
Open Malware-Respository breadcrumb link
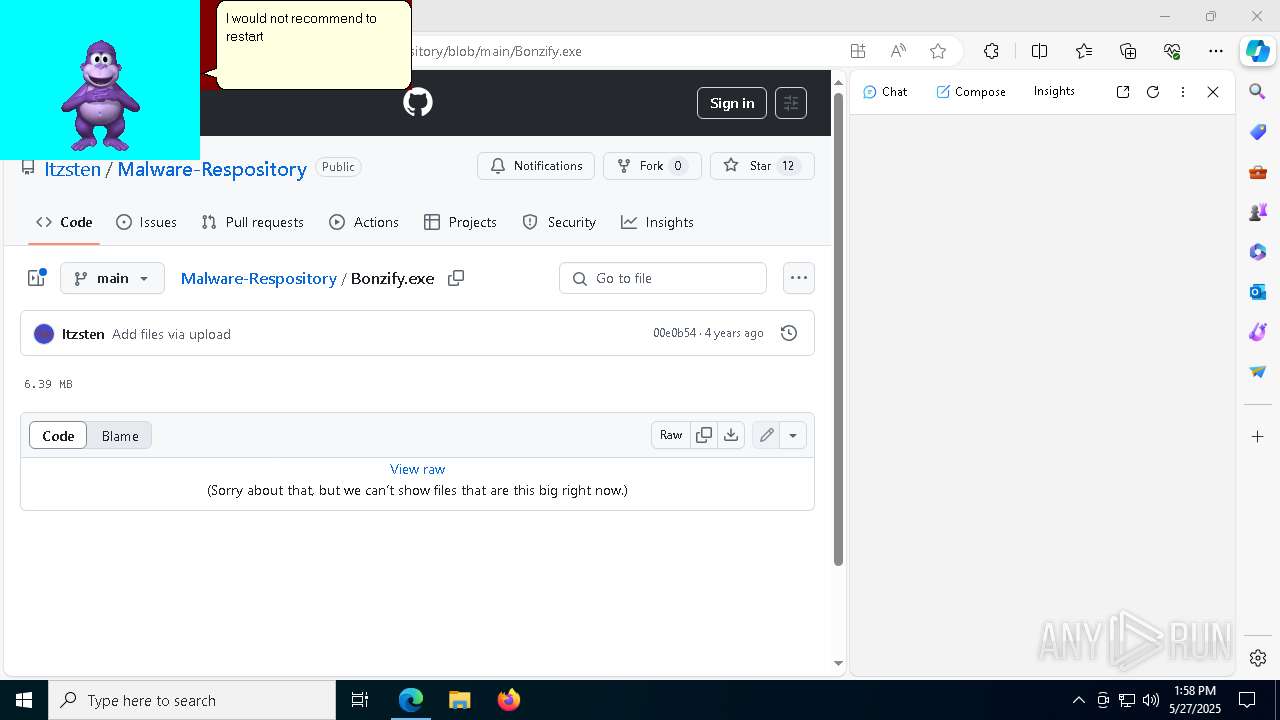click(x=258, y=278)
